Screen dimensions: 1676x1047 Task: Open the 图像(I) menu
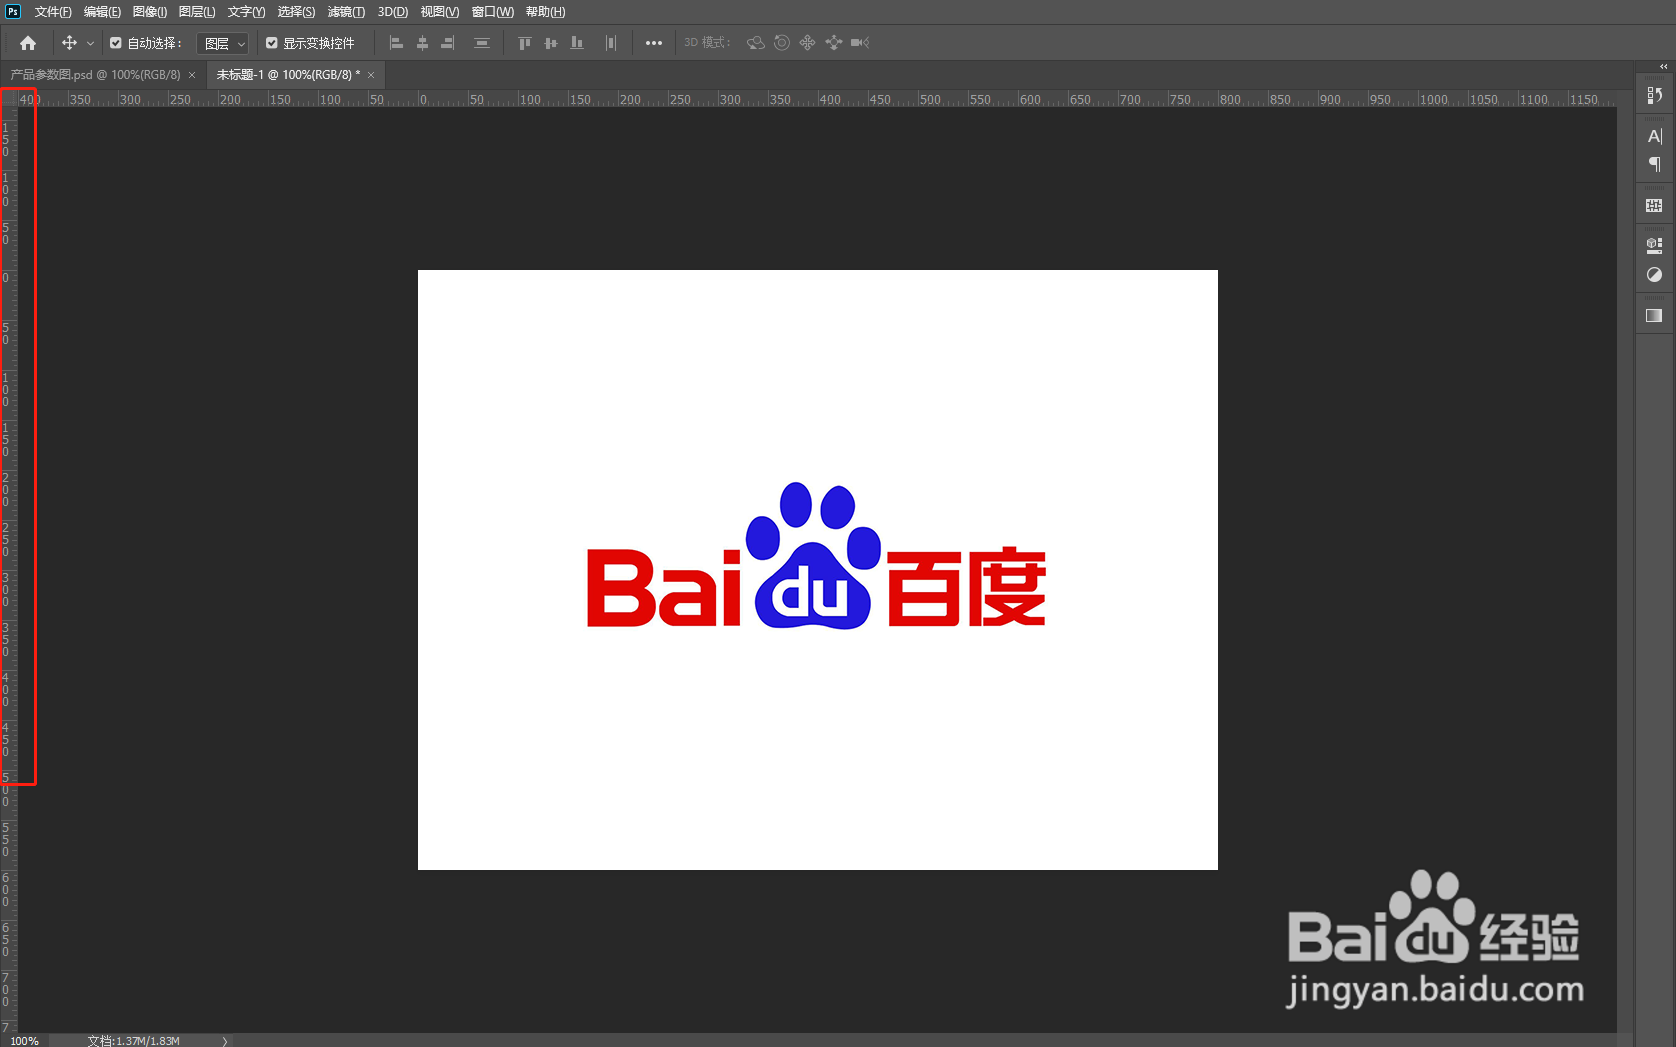pos(150,12)
